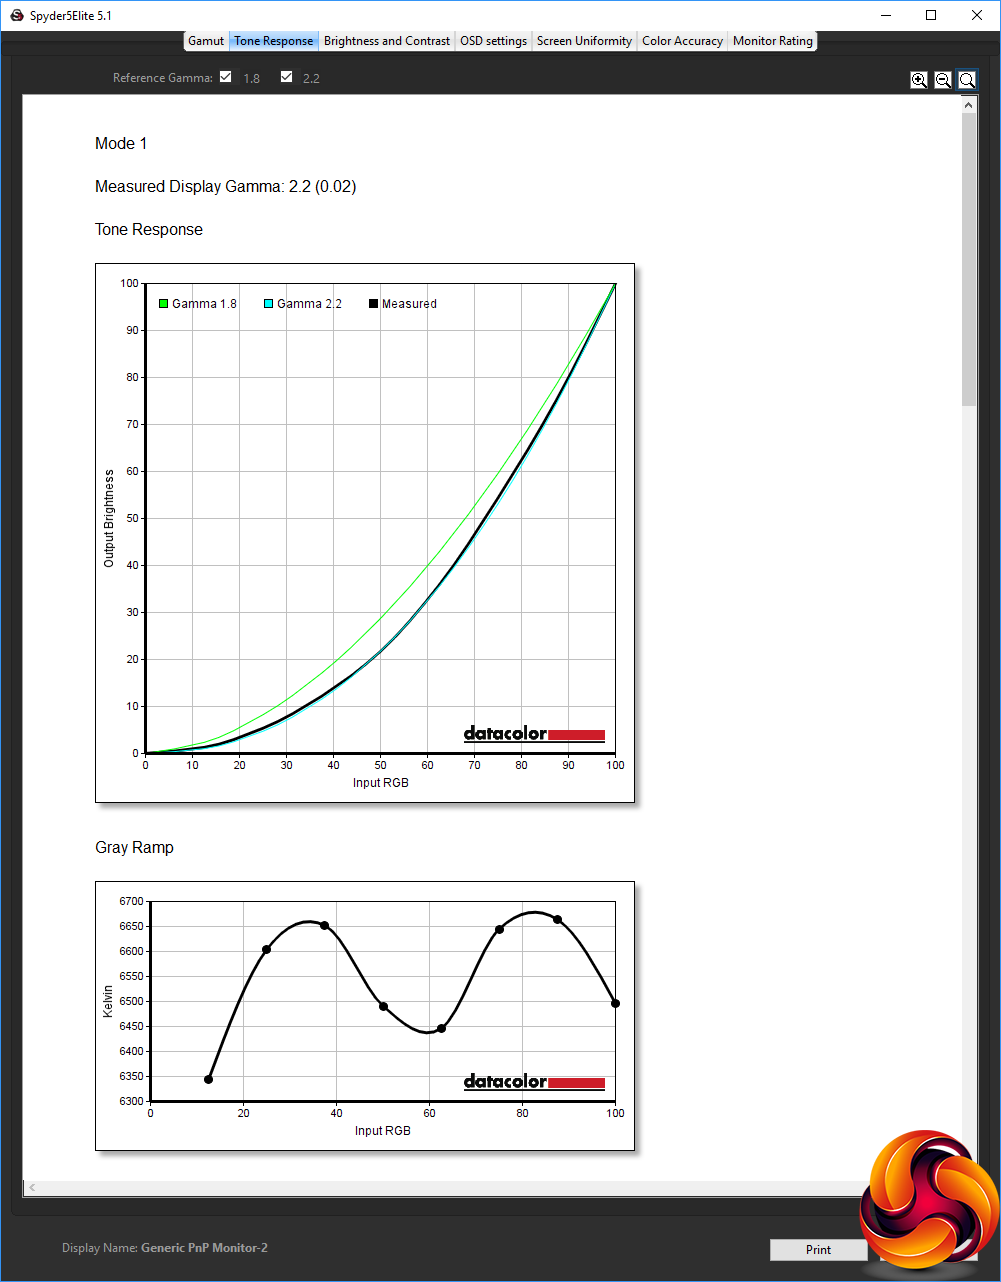Click the zoom to fit magnifier icon
Viewport: 1001px width, 1282px height.
pos(967,80)
